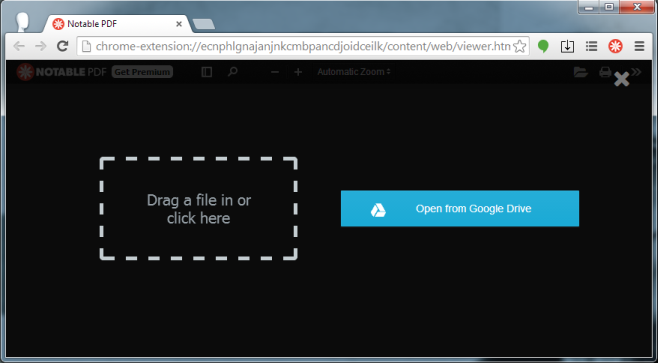Click the download extension icon
The height and width of the screenshot is (363, 658).
pyautogui.click(x=567, y=46)
